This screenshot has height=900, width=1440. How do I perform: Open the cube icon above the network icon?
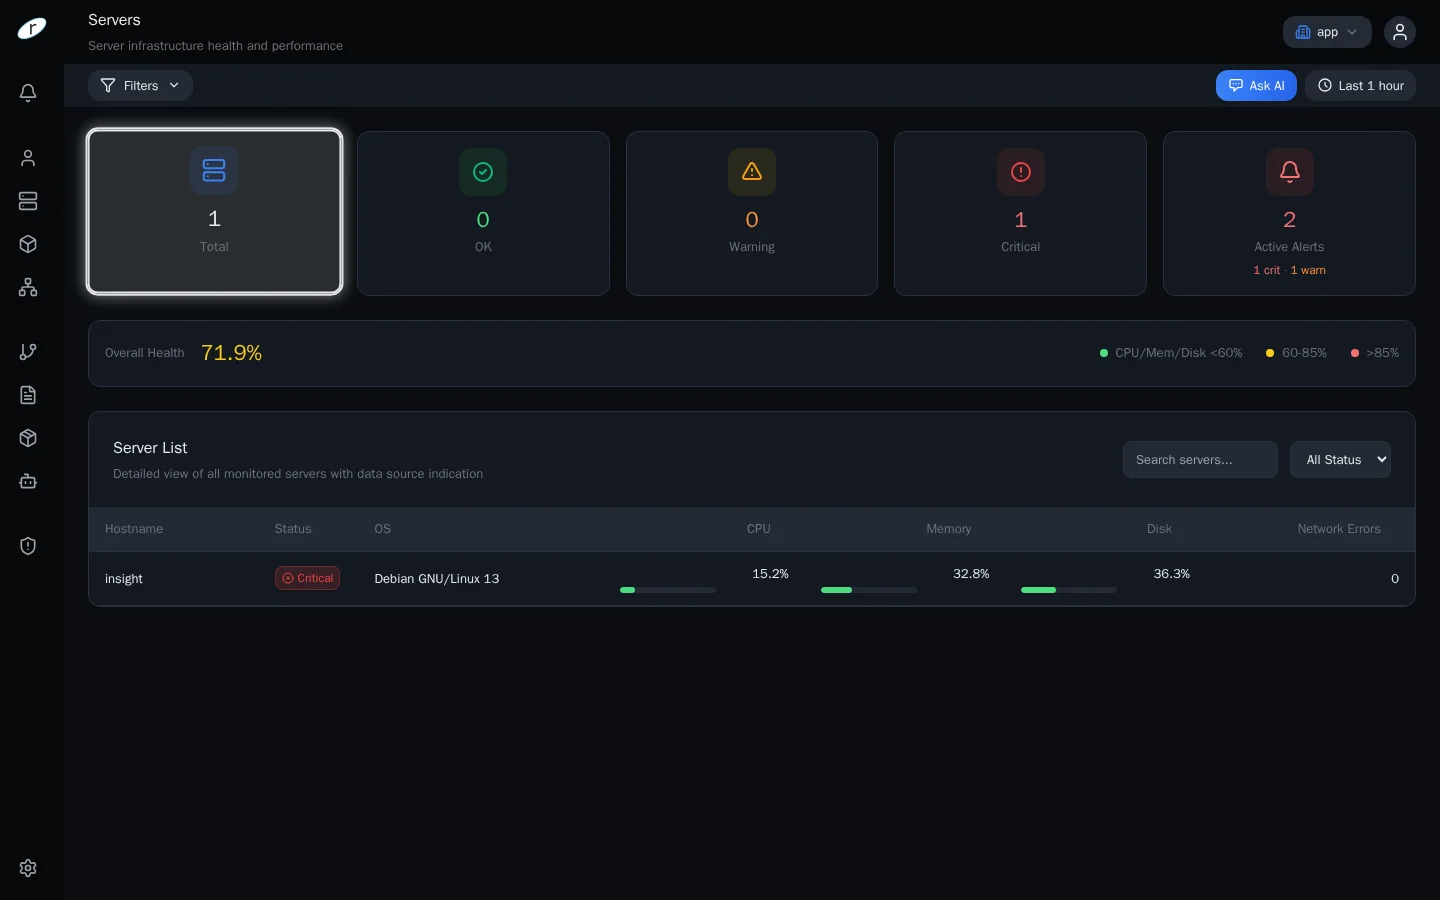click(28, 244)
